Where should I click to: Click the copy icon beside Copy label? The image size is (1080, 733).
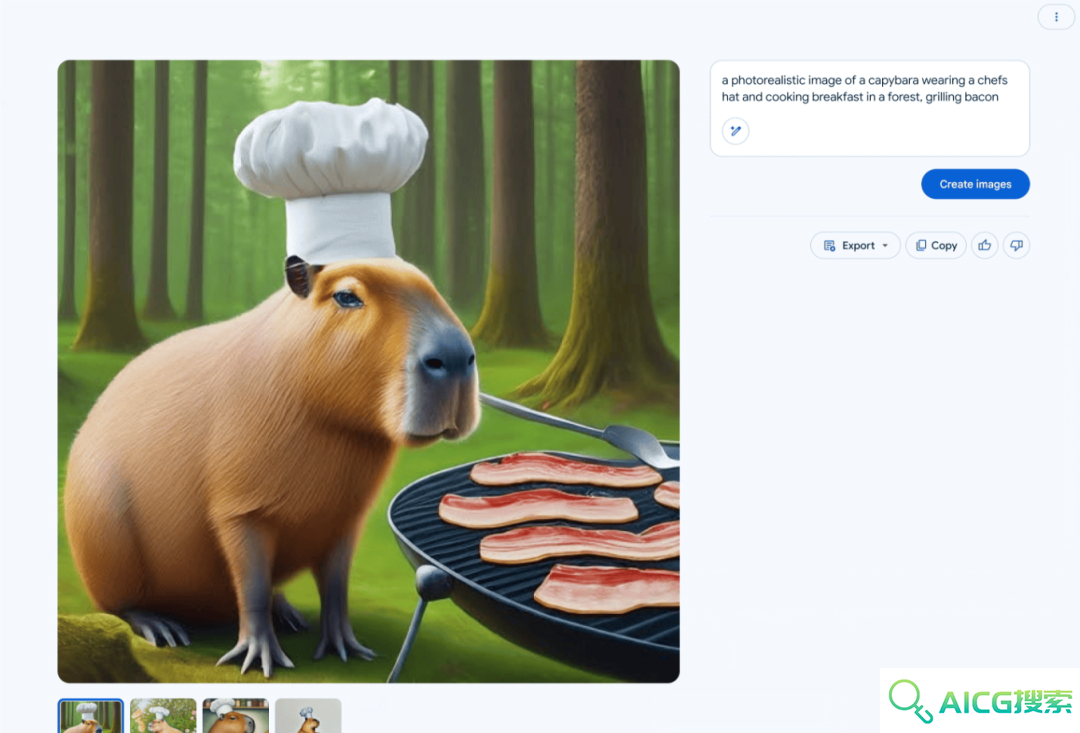pos(921,245)
